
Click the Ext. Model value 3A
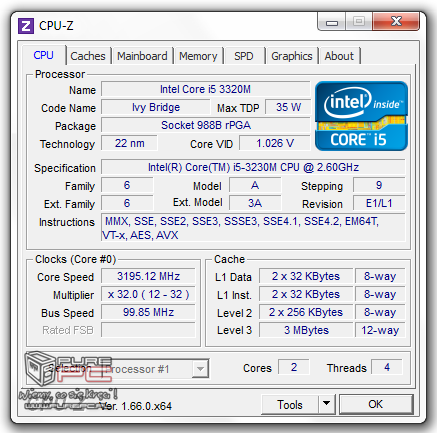pos(255,203)
